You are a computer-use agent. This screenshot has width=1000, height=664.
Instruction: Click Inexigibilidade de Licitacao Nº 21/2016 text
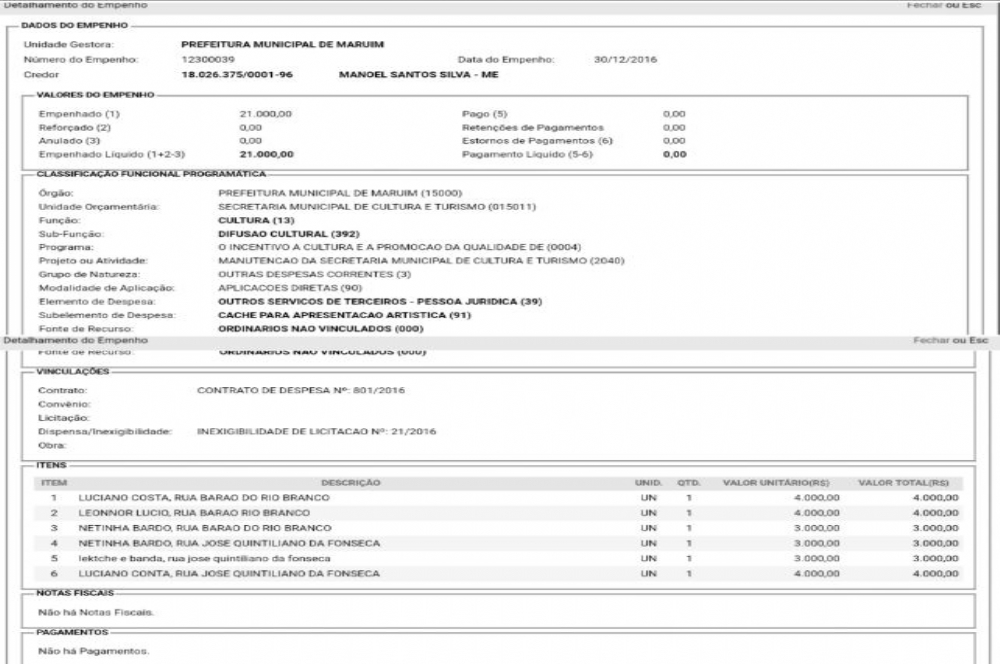pyautogui.click(x=316, y=432)
